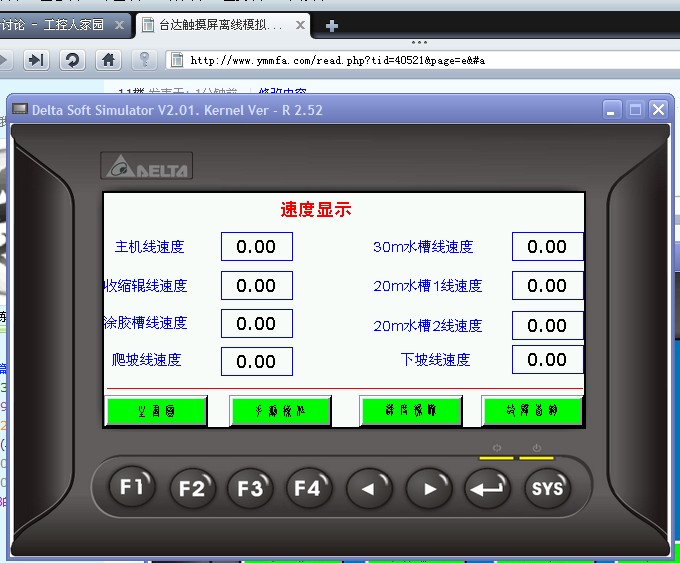
Task: Select the 主机线速度 value field
Action: 256,247
